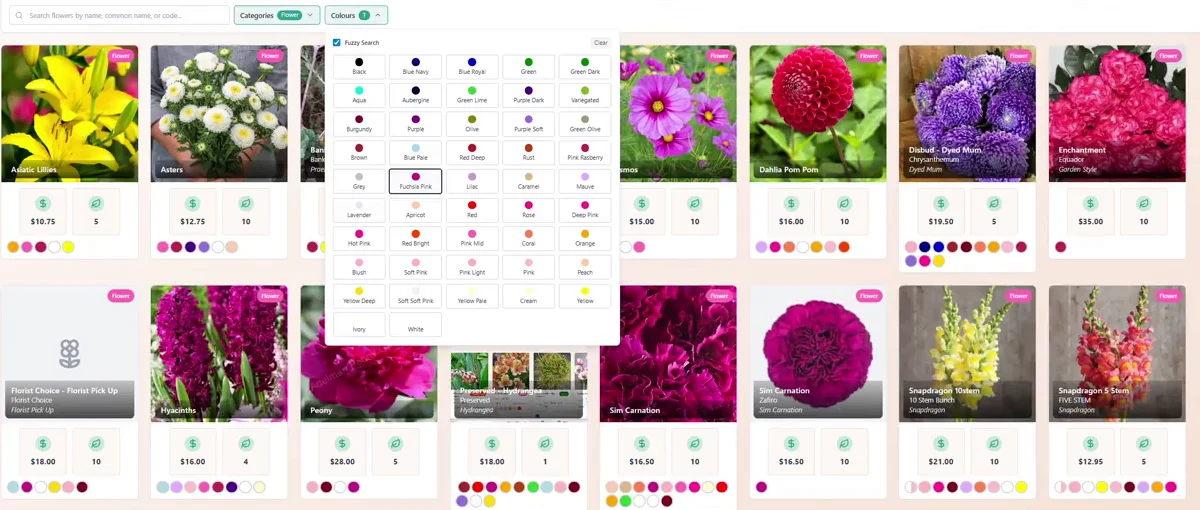Click the leaf icon on Snapdragon 5 Stem card

[1144, 443]
